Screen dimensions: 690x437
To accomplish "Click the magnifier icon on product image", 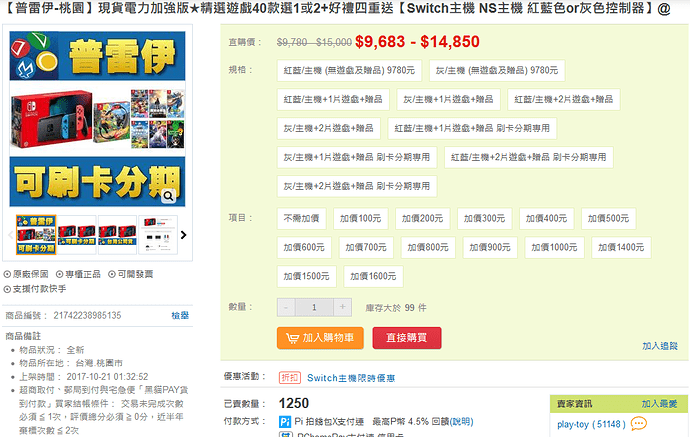I will point(169,196).
